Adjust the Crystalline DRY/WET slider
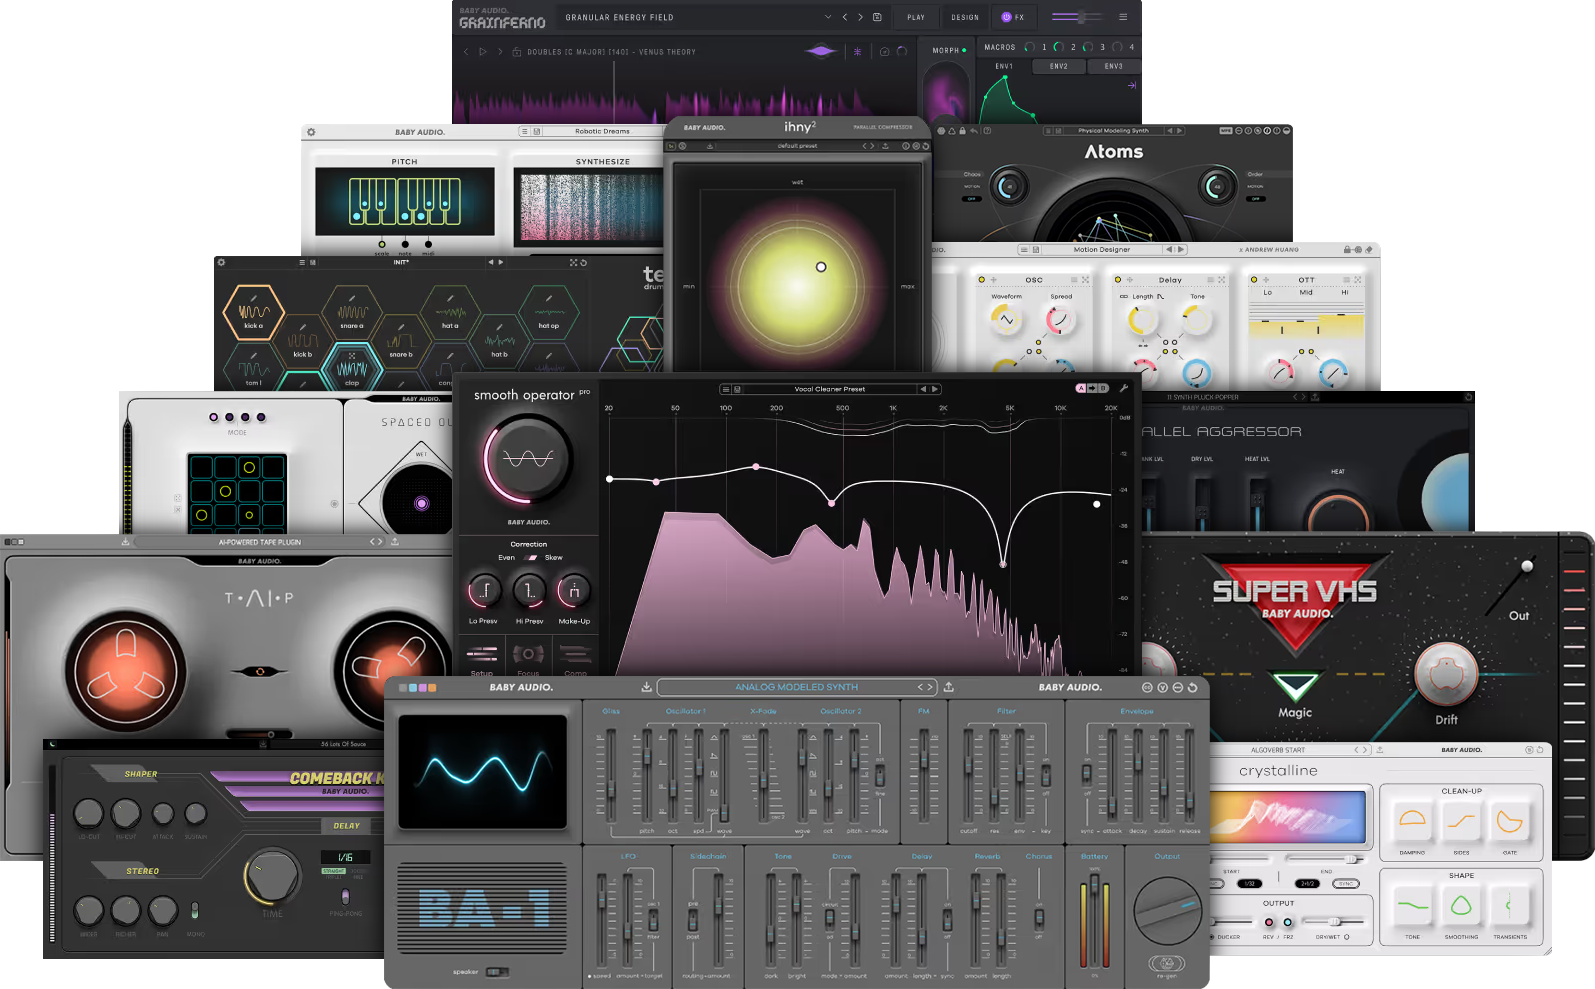Image resolution: width=1595 pixels, height=989 pixels. click(1332, 921)
